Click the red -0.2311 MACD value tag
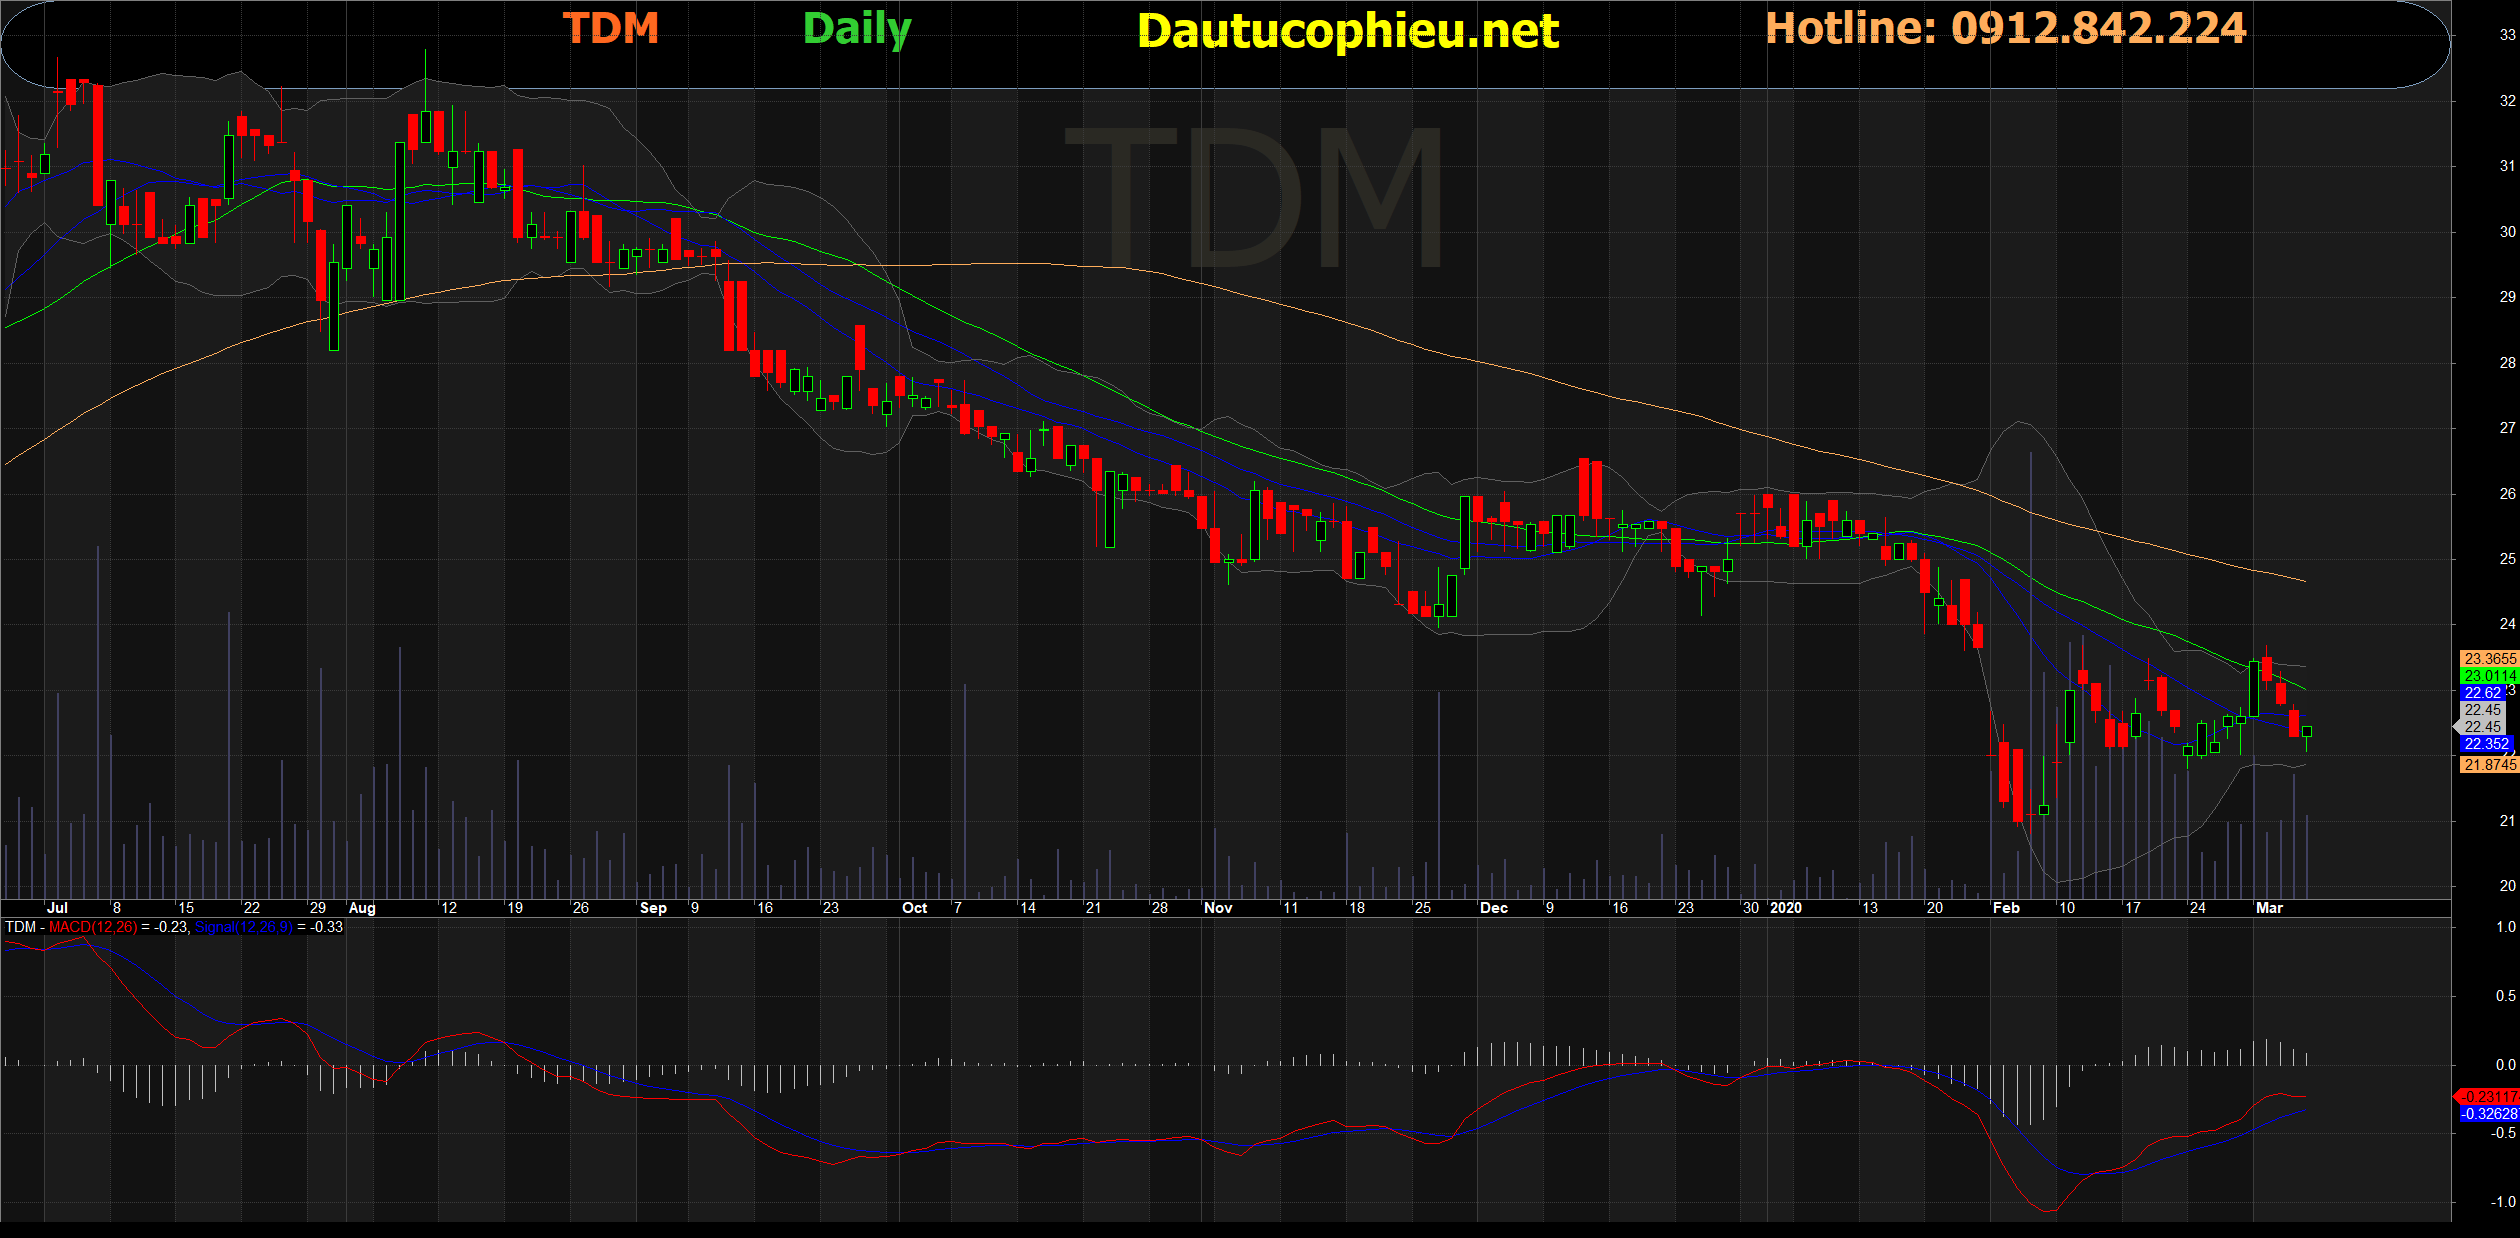 (2487, 1096)
